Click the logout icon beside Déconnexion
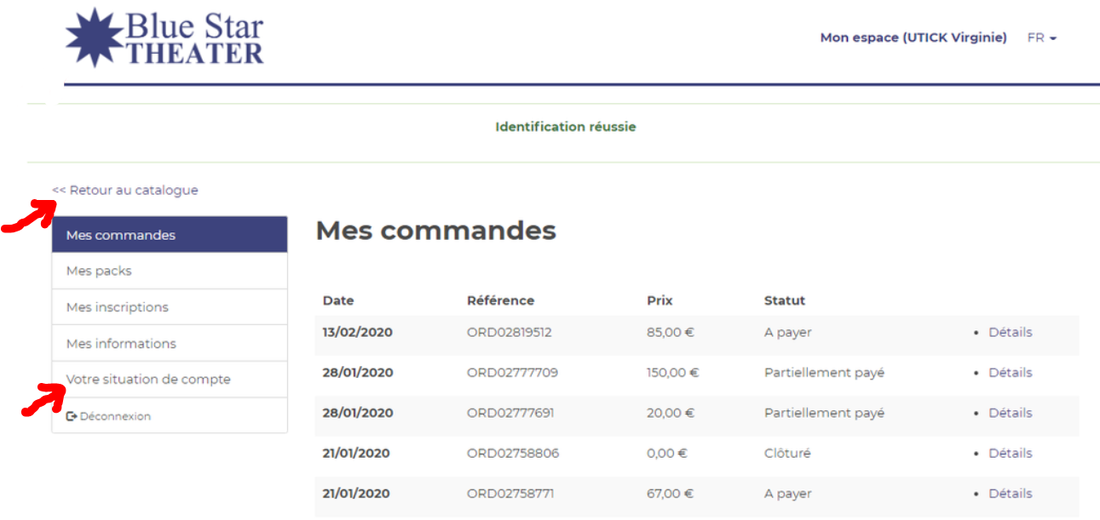The width and height of the screenshot is (1100, 520). click(71, 416)
